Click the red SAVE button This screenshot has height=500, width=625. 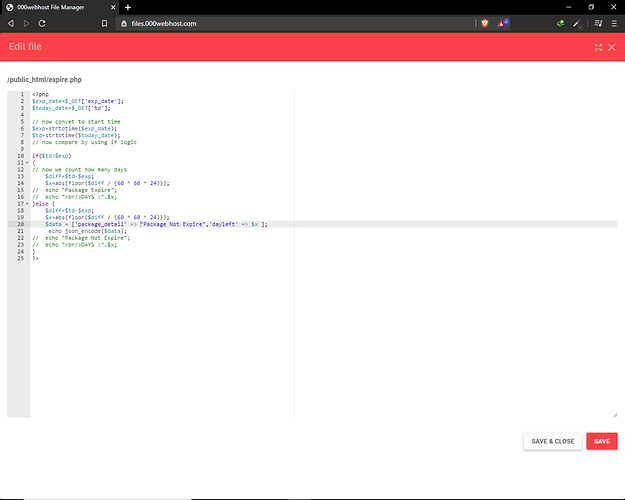(601, 441)
